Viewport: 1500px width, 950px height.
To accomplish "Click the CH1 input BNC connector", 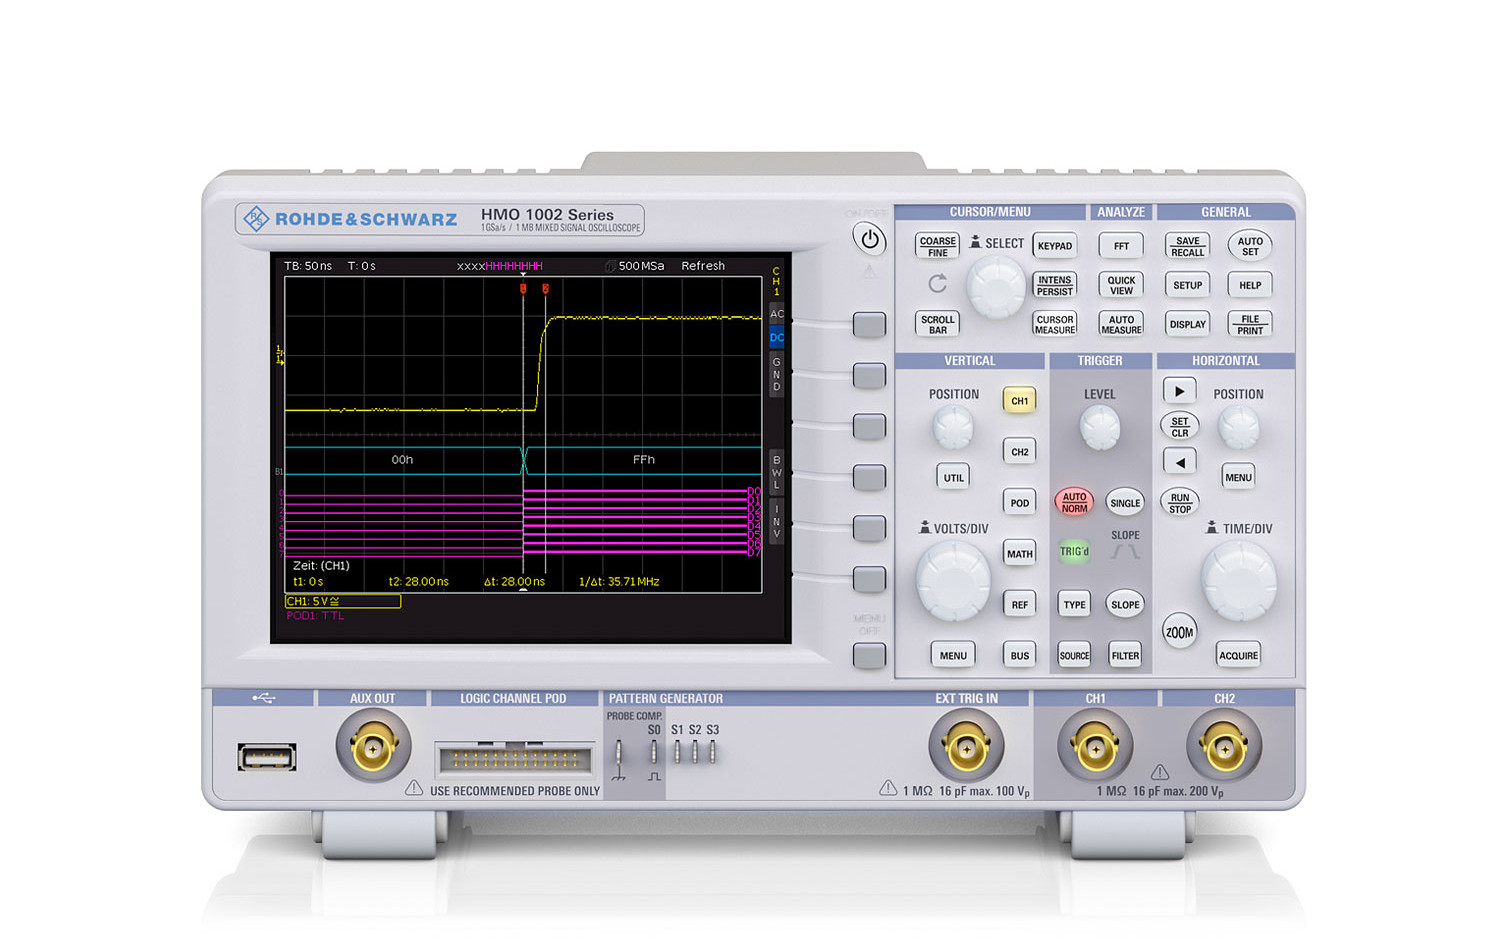I will 1095,746.
